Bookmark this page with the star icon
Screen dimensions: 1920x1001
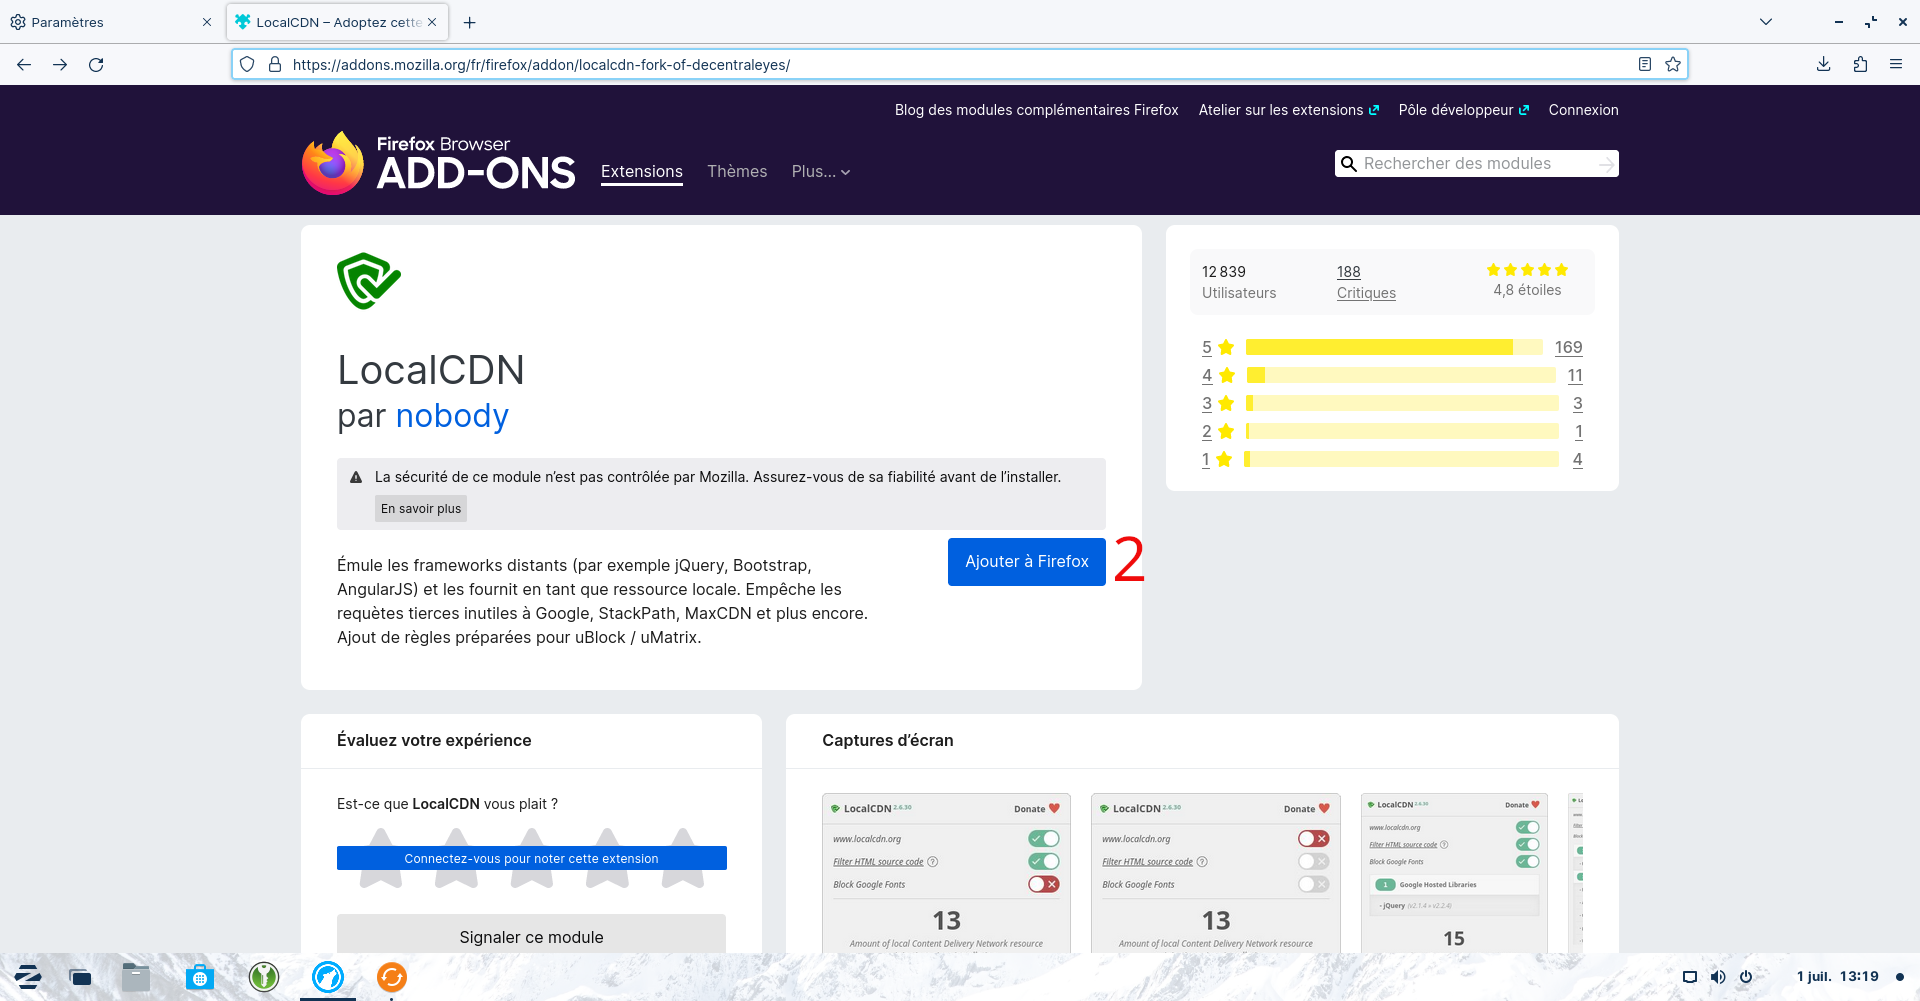click(1673, 65)
